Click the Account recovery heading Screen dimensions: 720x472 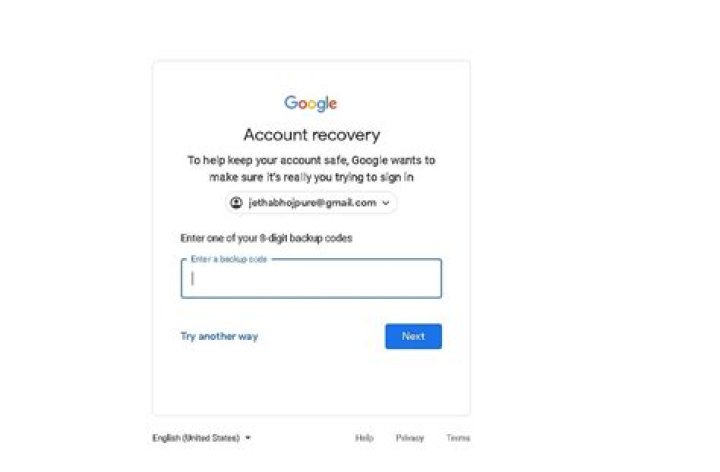pos(312,135)
